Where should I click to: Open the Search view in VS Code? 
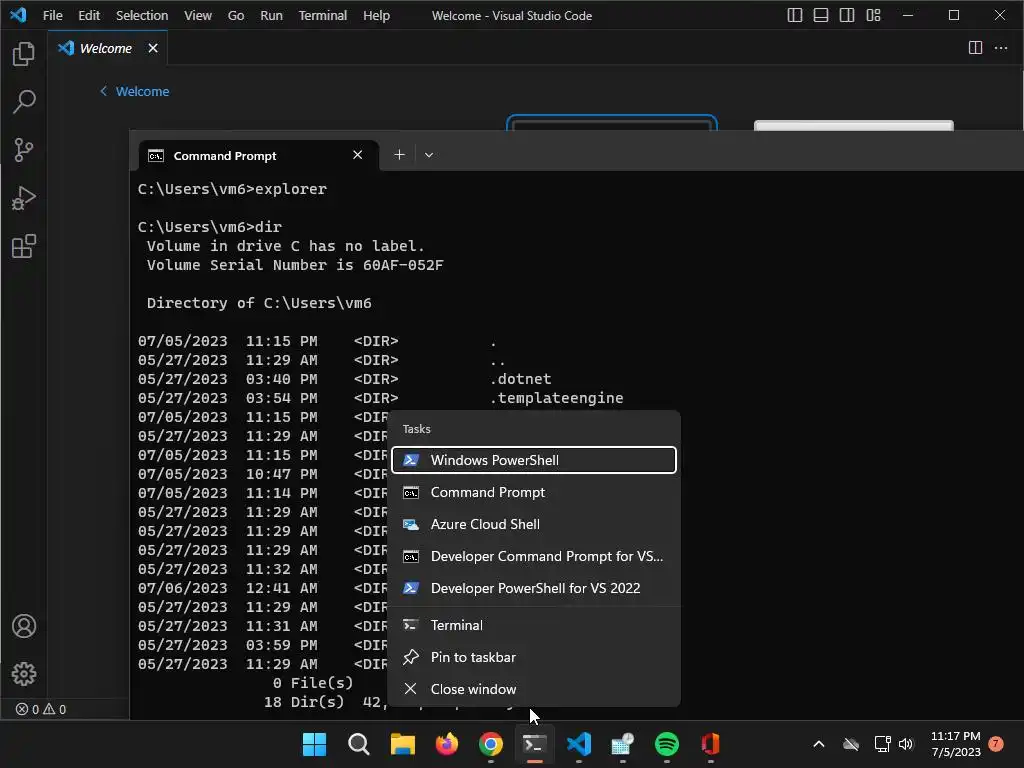click(x=24, y=101)
